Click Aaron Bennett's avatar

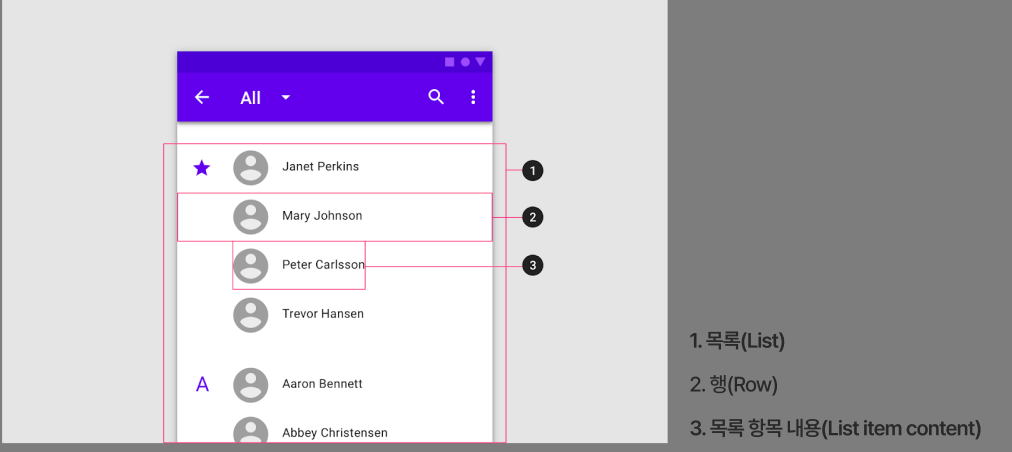click(250, 385)
